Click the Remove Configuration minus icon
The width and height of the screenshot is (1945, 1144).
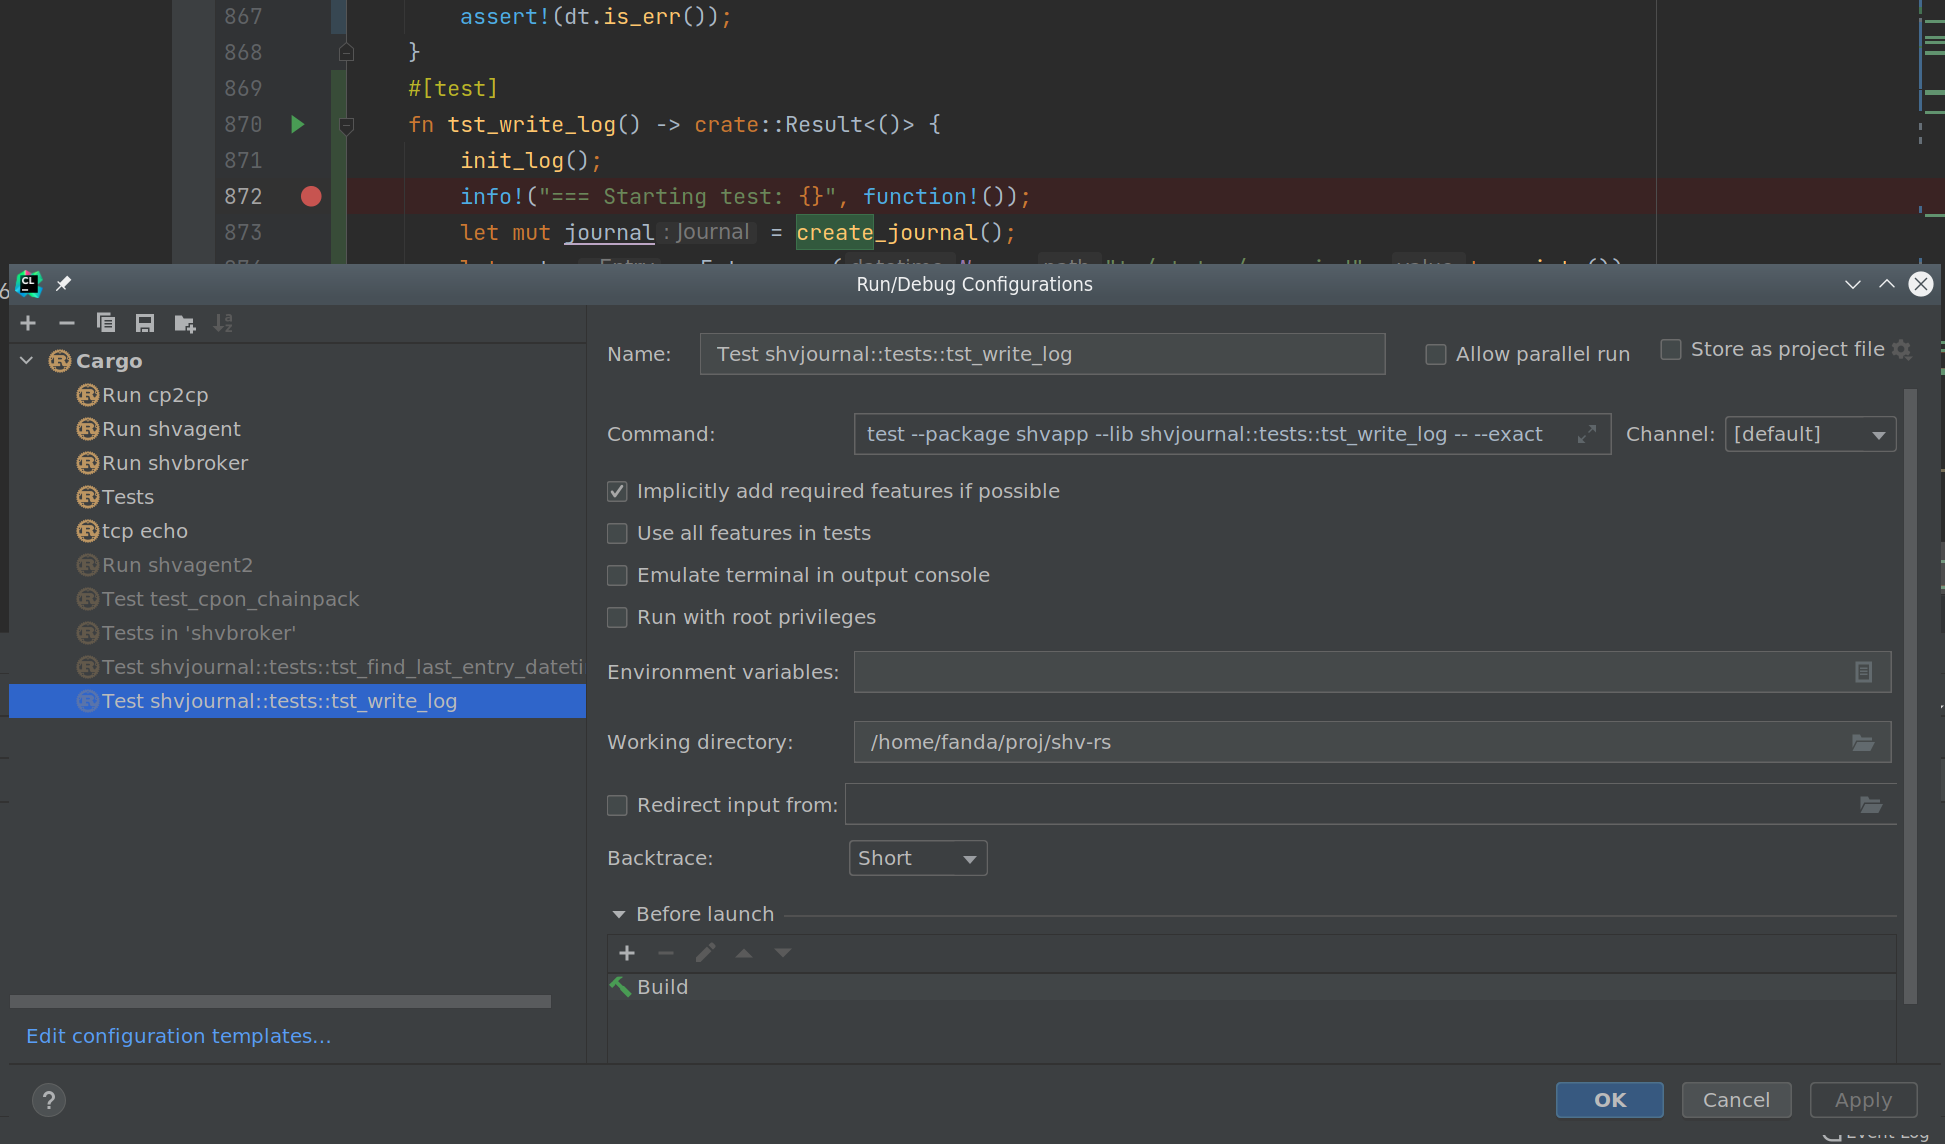coord(67,323)
